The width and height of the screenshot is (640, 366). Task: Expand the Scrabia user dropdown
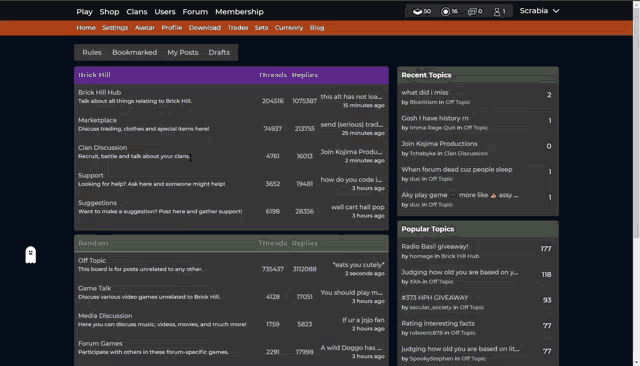click(x=539, y=11)
